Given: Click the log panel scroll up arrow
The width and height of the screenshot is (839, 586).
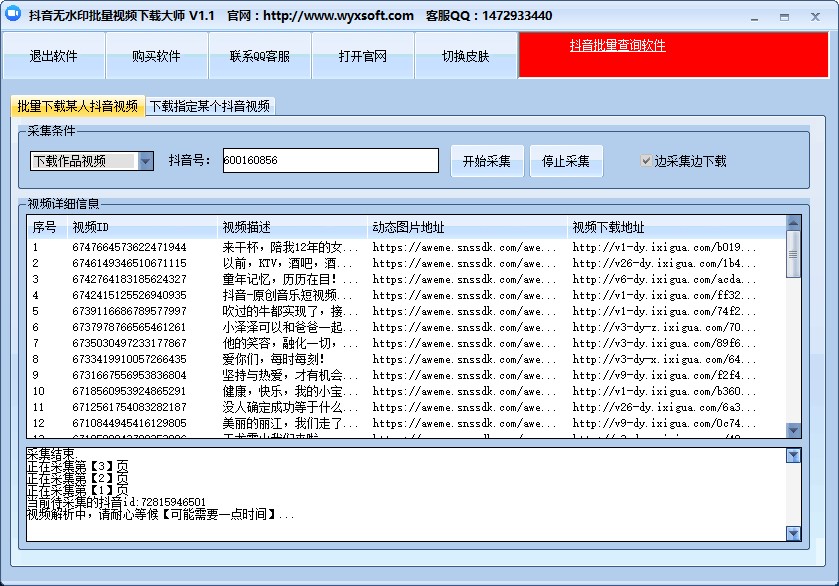Looking at the screenshot, I should click(793, 455).
